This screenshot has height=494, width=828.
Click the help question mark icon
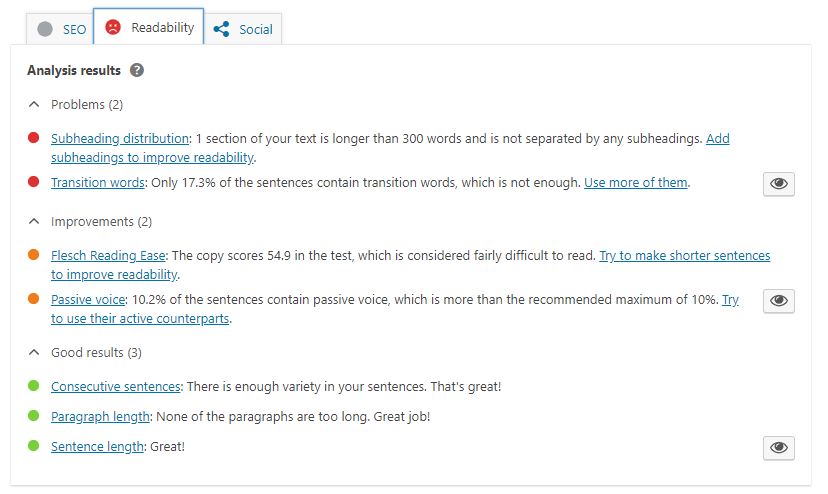(x=137, y=70)
